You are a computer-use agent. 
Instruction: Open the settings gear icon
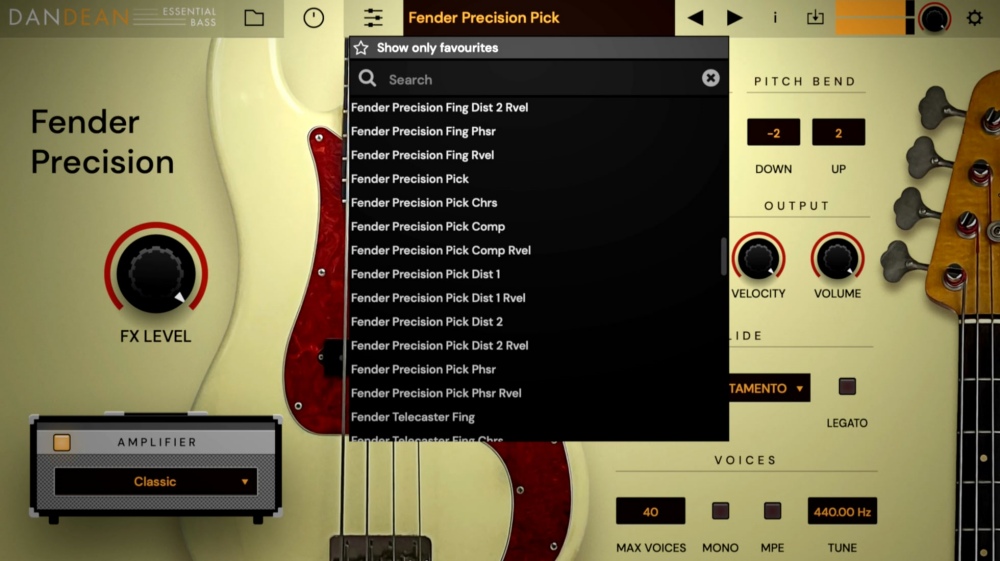974,18
